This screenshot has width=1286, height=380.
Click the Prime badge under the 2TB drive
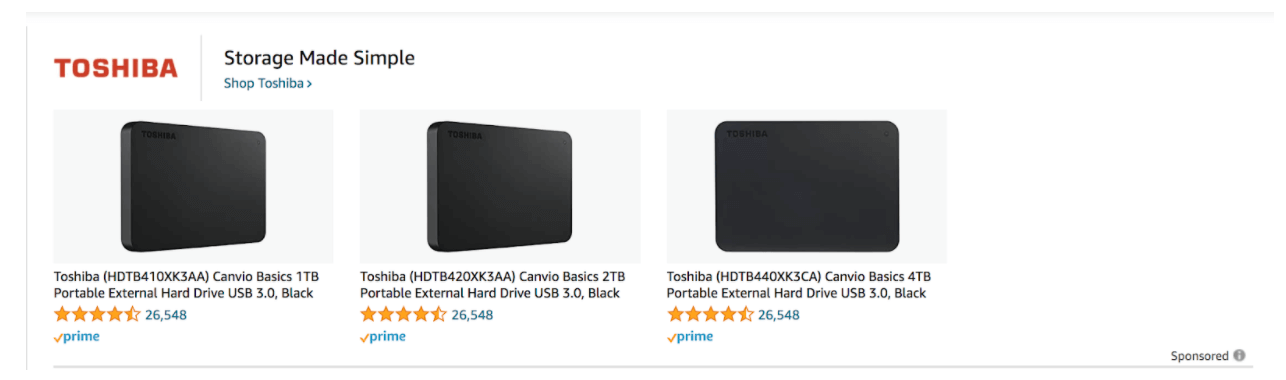[x=383, y=337]
